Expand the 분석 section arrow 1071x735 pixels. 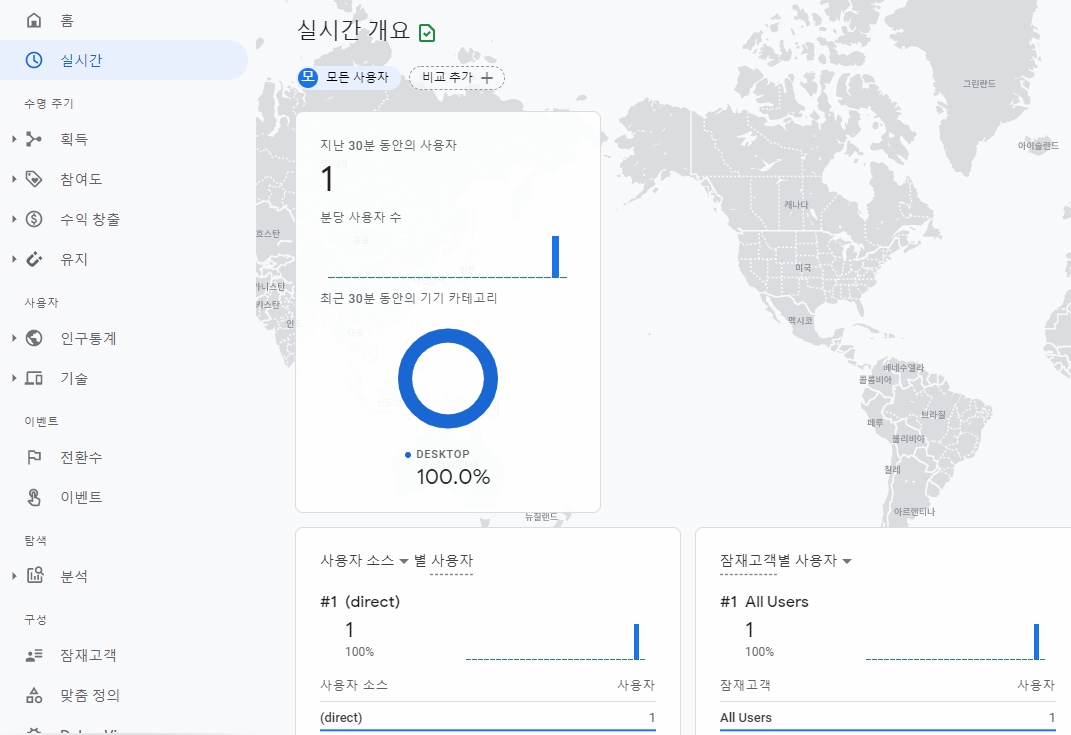click(14, 576)
